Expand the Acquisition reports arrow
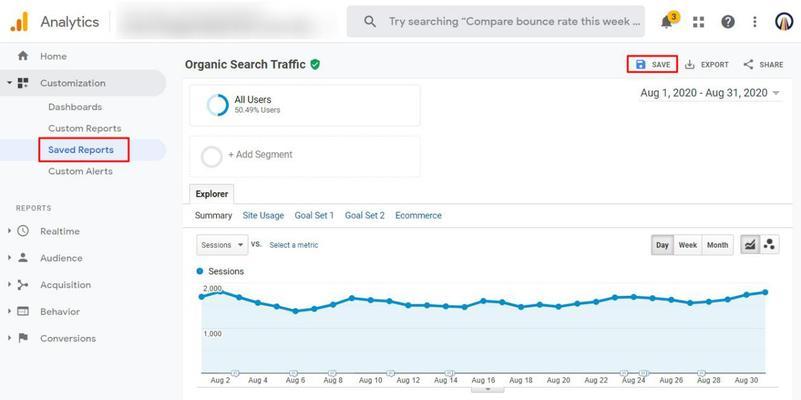The width and height of the screenshot is (801, 400). (9, 285)
